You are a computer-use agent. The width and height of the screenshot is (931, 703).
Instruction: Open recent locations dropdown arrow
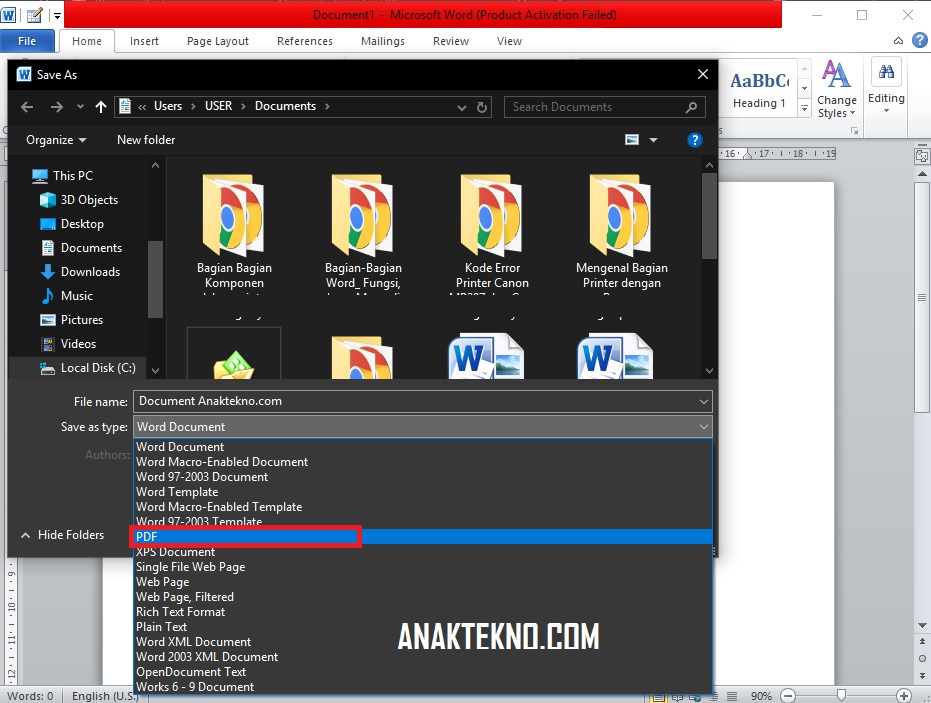pyautogui.click(x=80, y=107)
